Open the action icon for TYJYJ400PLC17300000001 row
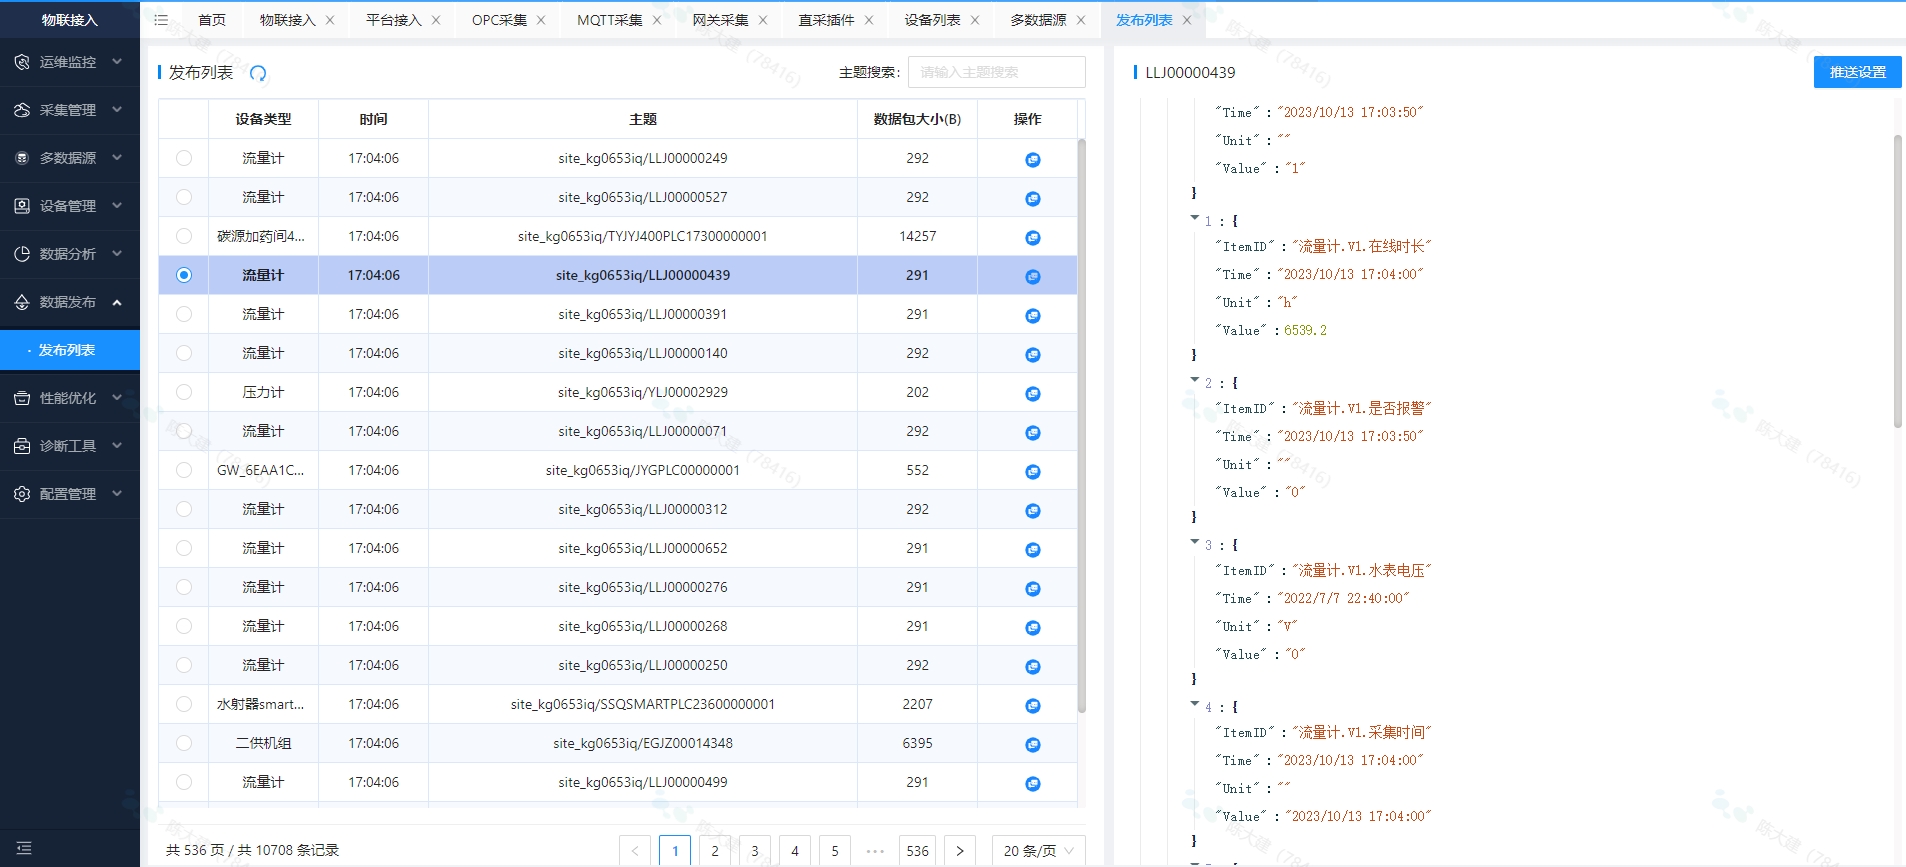The image size is (1906, 867). pyautogui.click(x=1033, y=237)
